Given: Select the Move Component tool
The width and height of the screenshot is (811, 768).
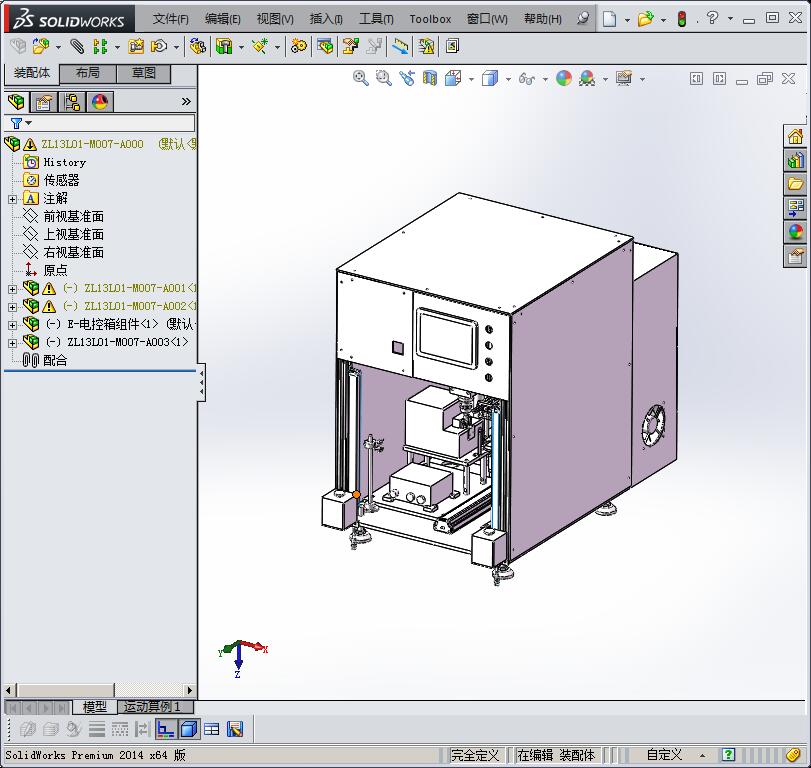Looking at the screenshot, I should point(159,47).
